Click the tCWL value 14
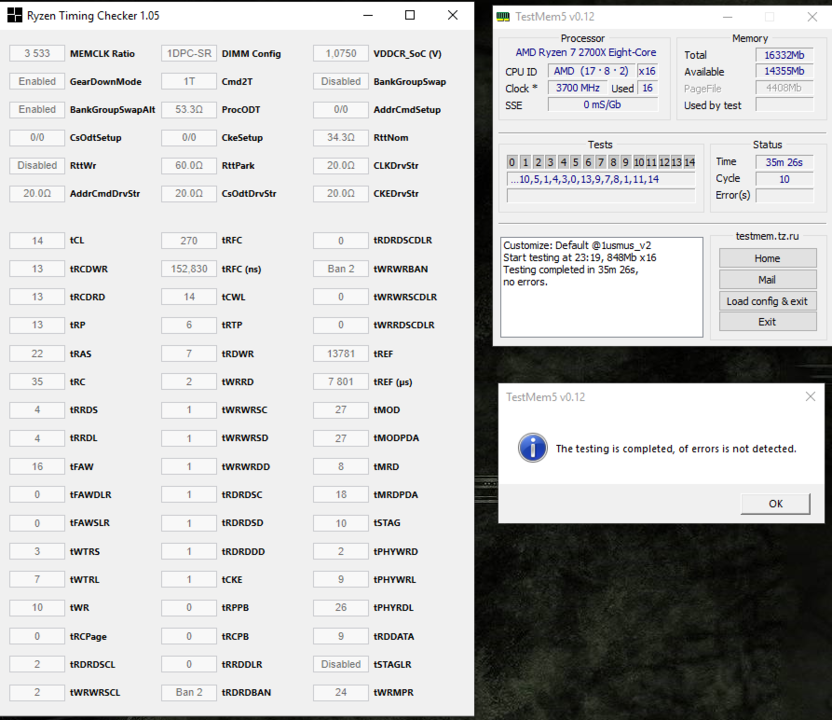The image size is (832, 720). pyautogui.click(x=189, y=297)
